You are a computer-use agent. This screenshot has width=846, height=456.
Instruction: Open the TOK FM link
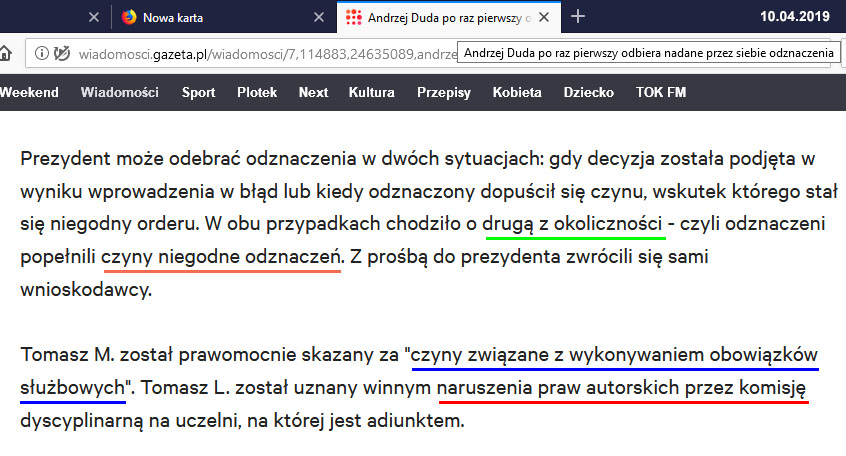tap(661, 92)
